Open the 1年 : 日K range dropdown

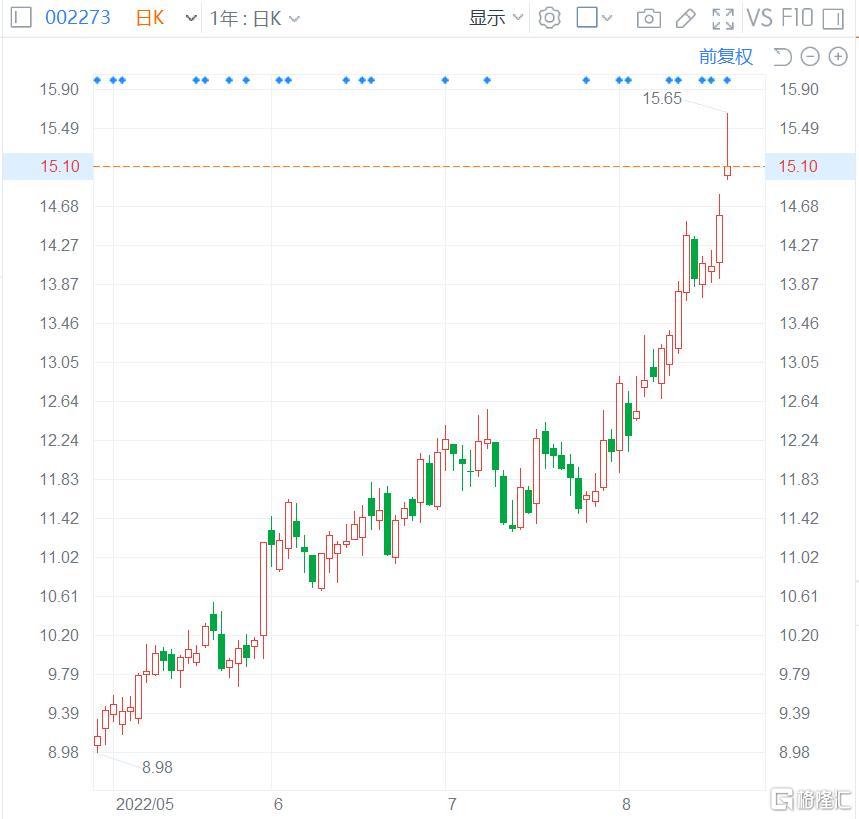pos(255,19)
